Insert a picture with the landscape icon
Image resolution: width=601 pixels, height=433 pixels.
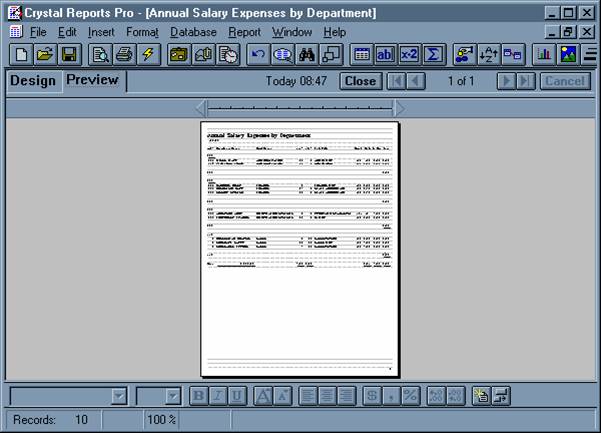pyautogui.click(x=568, y=54)
